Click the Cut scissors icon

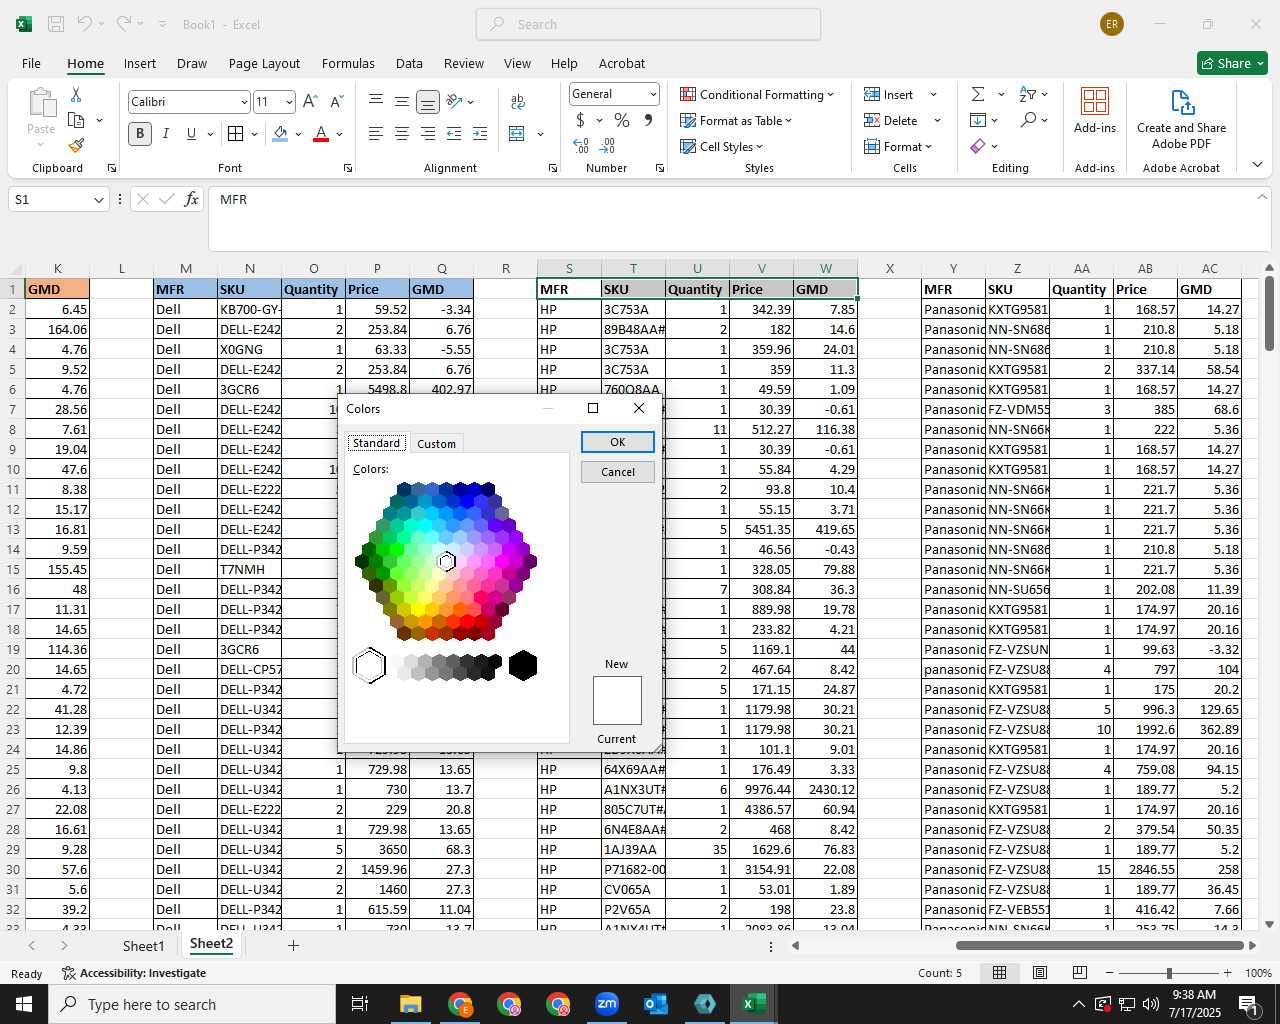76,95
